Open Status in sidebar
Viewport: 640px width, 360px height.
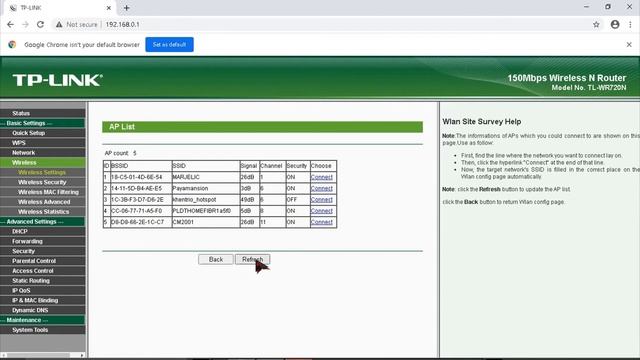pos(43,113)
